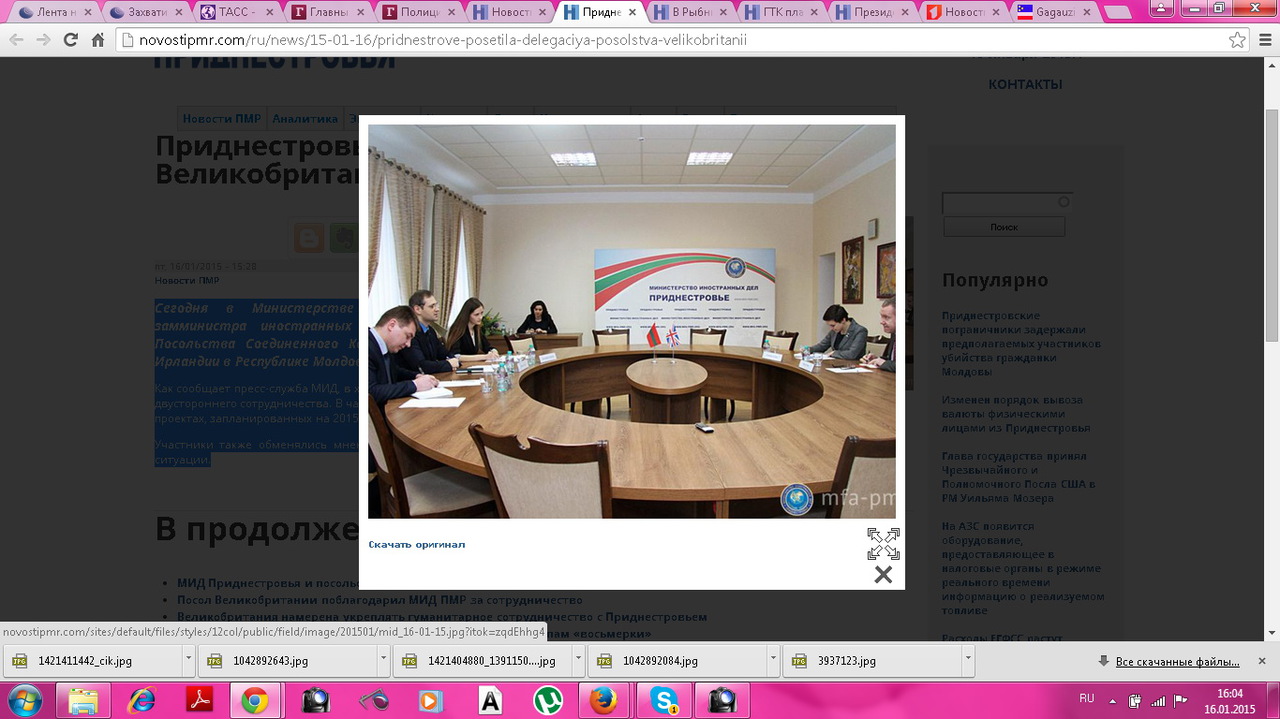Viewport: 1280px width, 719px height.
Task: Close the image lightbox with the X
Action: click(883, 574)
